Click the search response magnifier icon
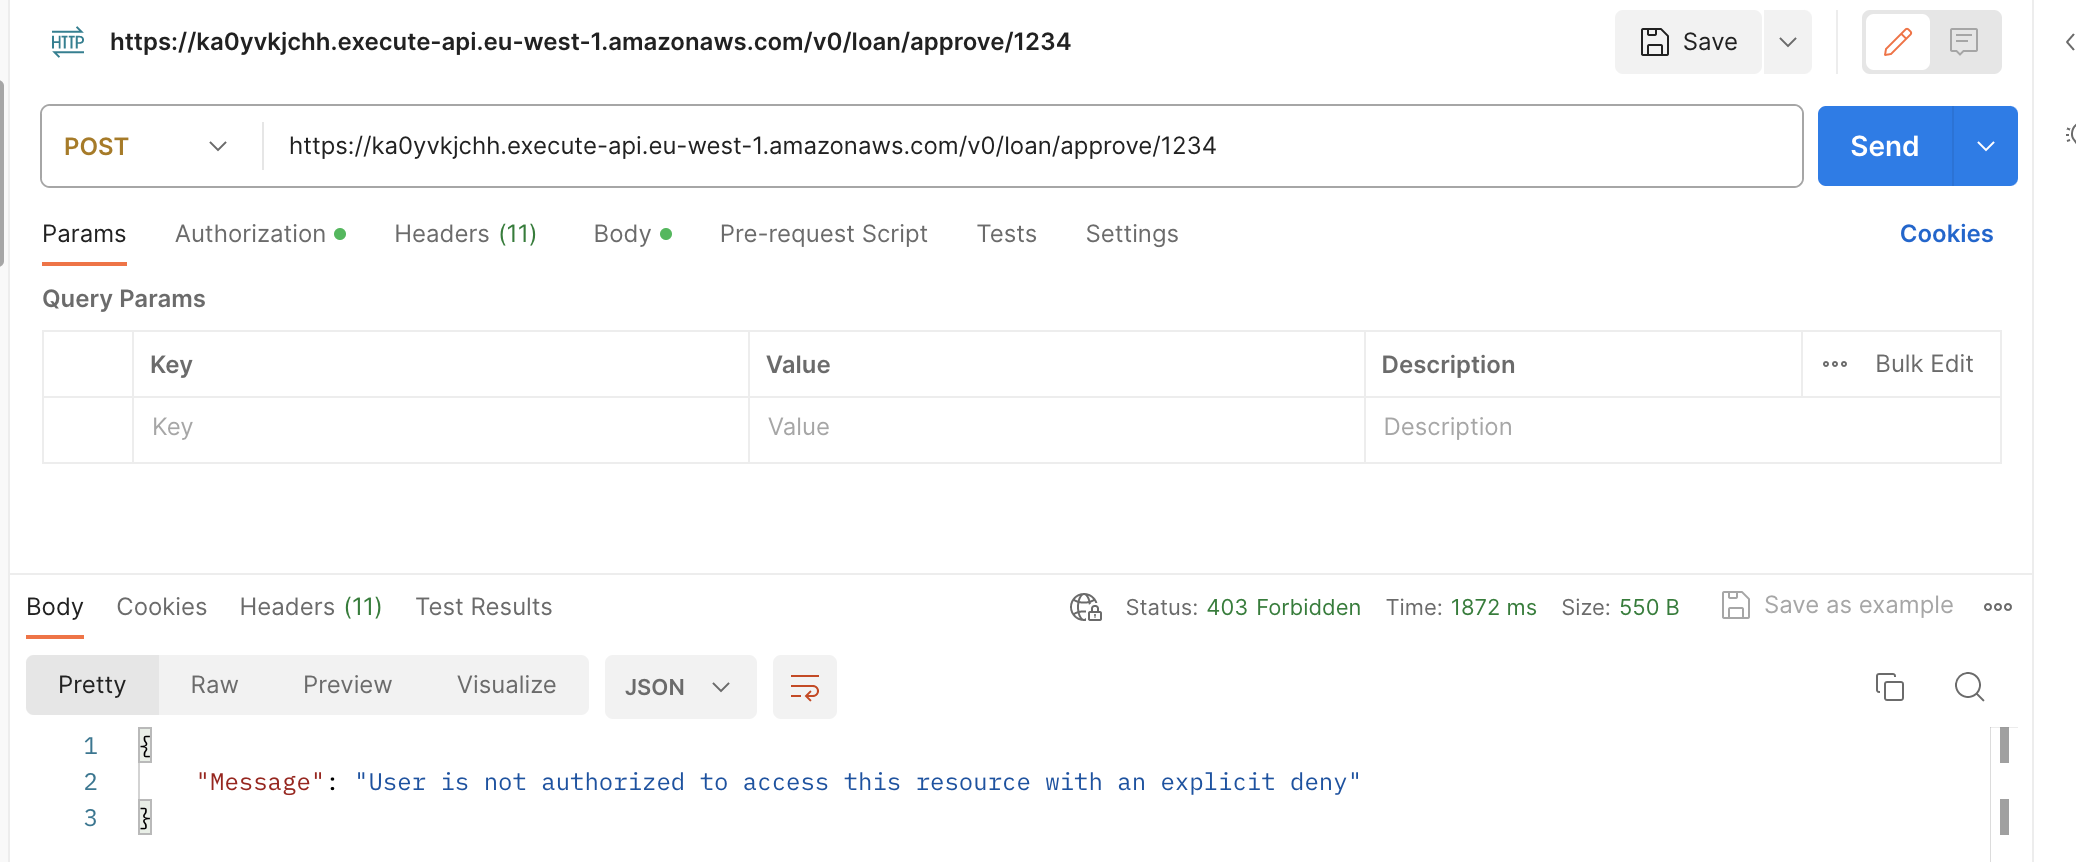The height and width of the screenshot is (862, 2076). (1969, 687)
